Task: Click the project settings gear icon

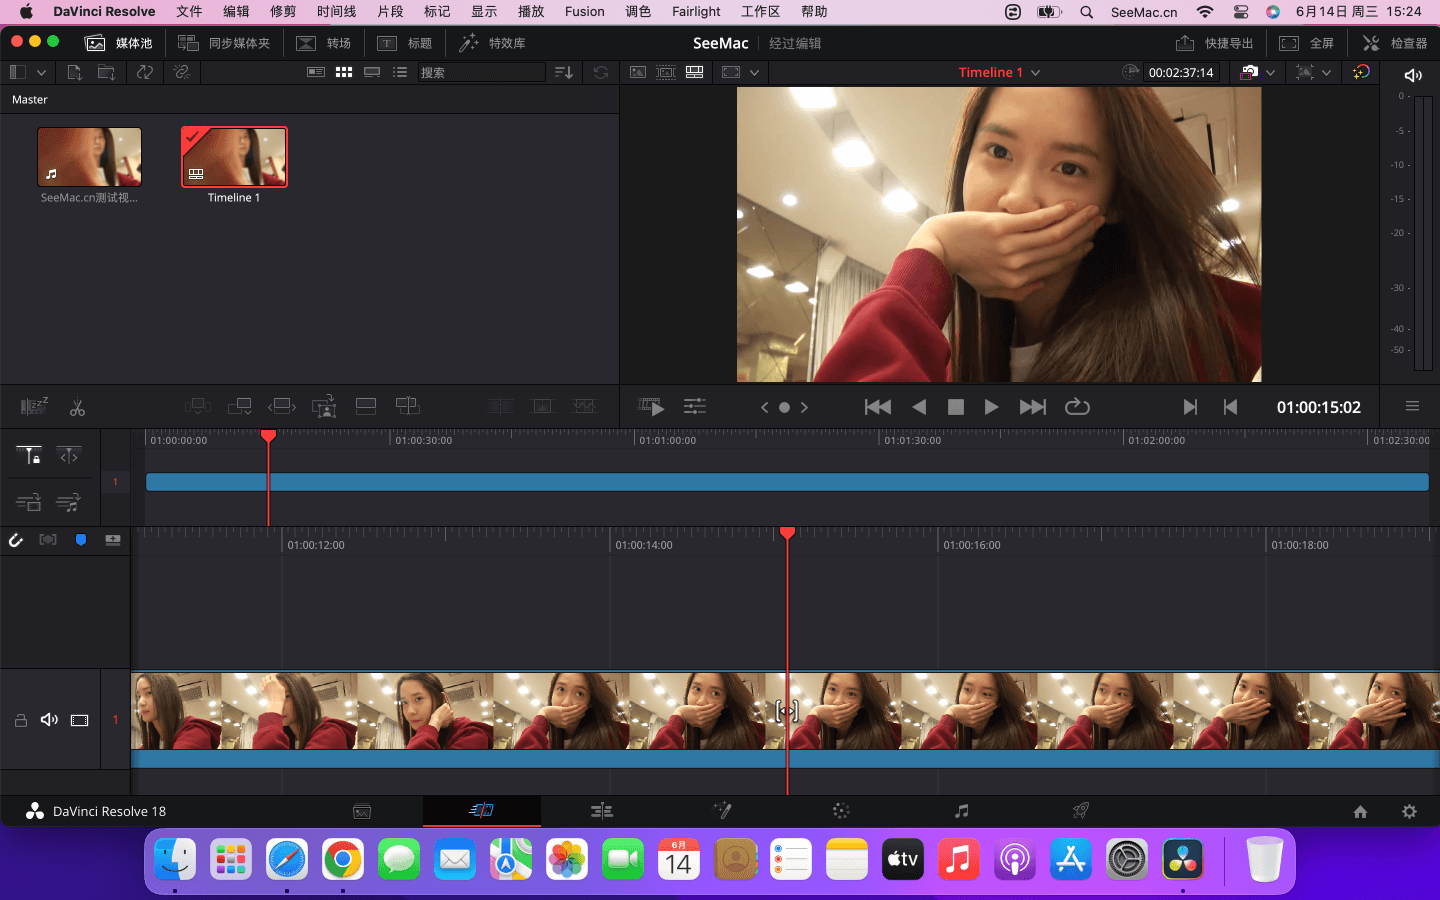Action: point(1409,812)
